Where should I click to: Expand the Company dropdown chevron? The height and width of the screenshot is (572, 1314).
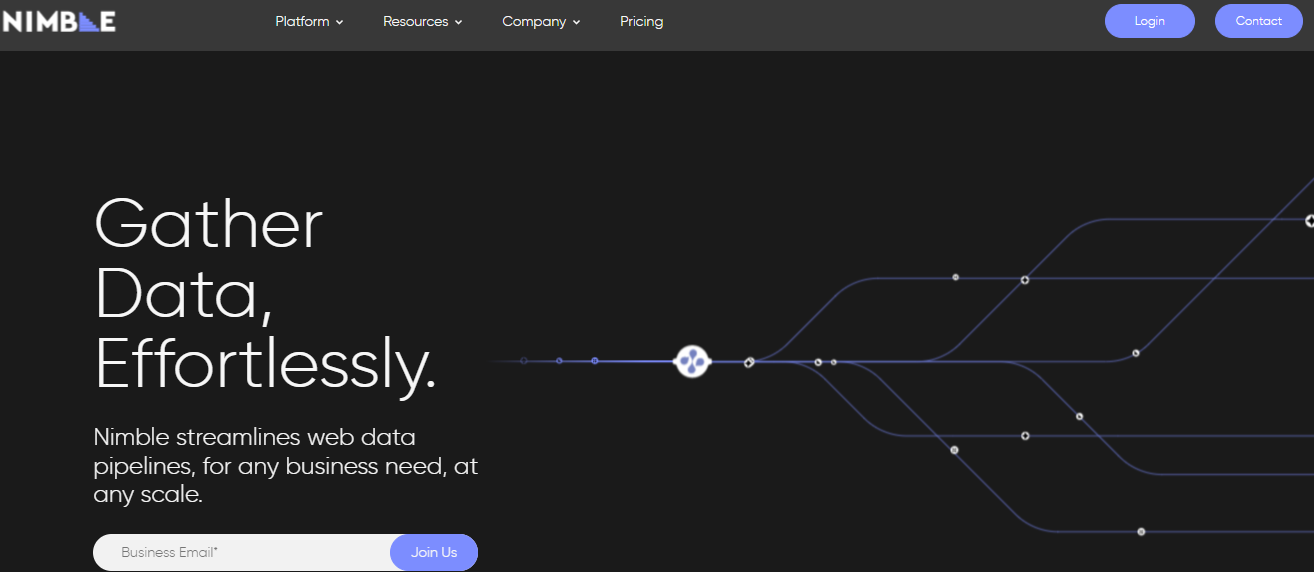click(x=577, y=22)
